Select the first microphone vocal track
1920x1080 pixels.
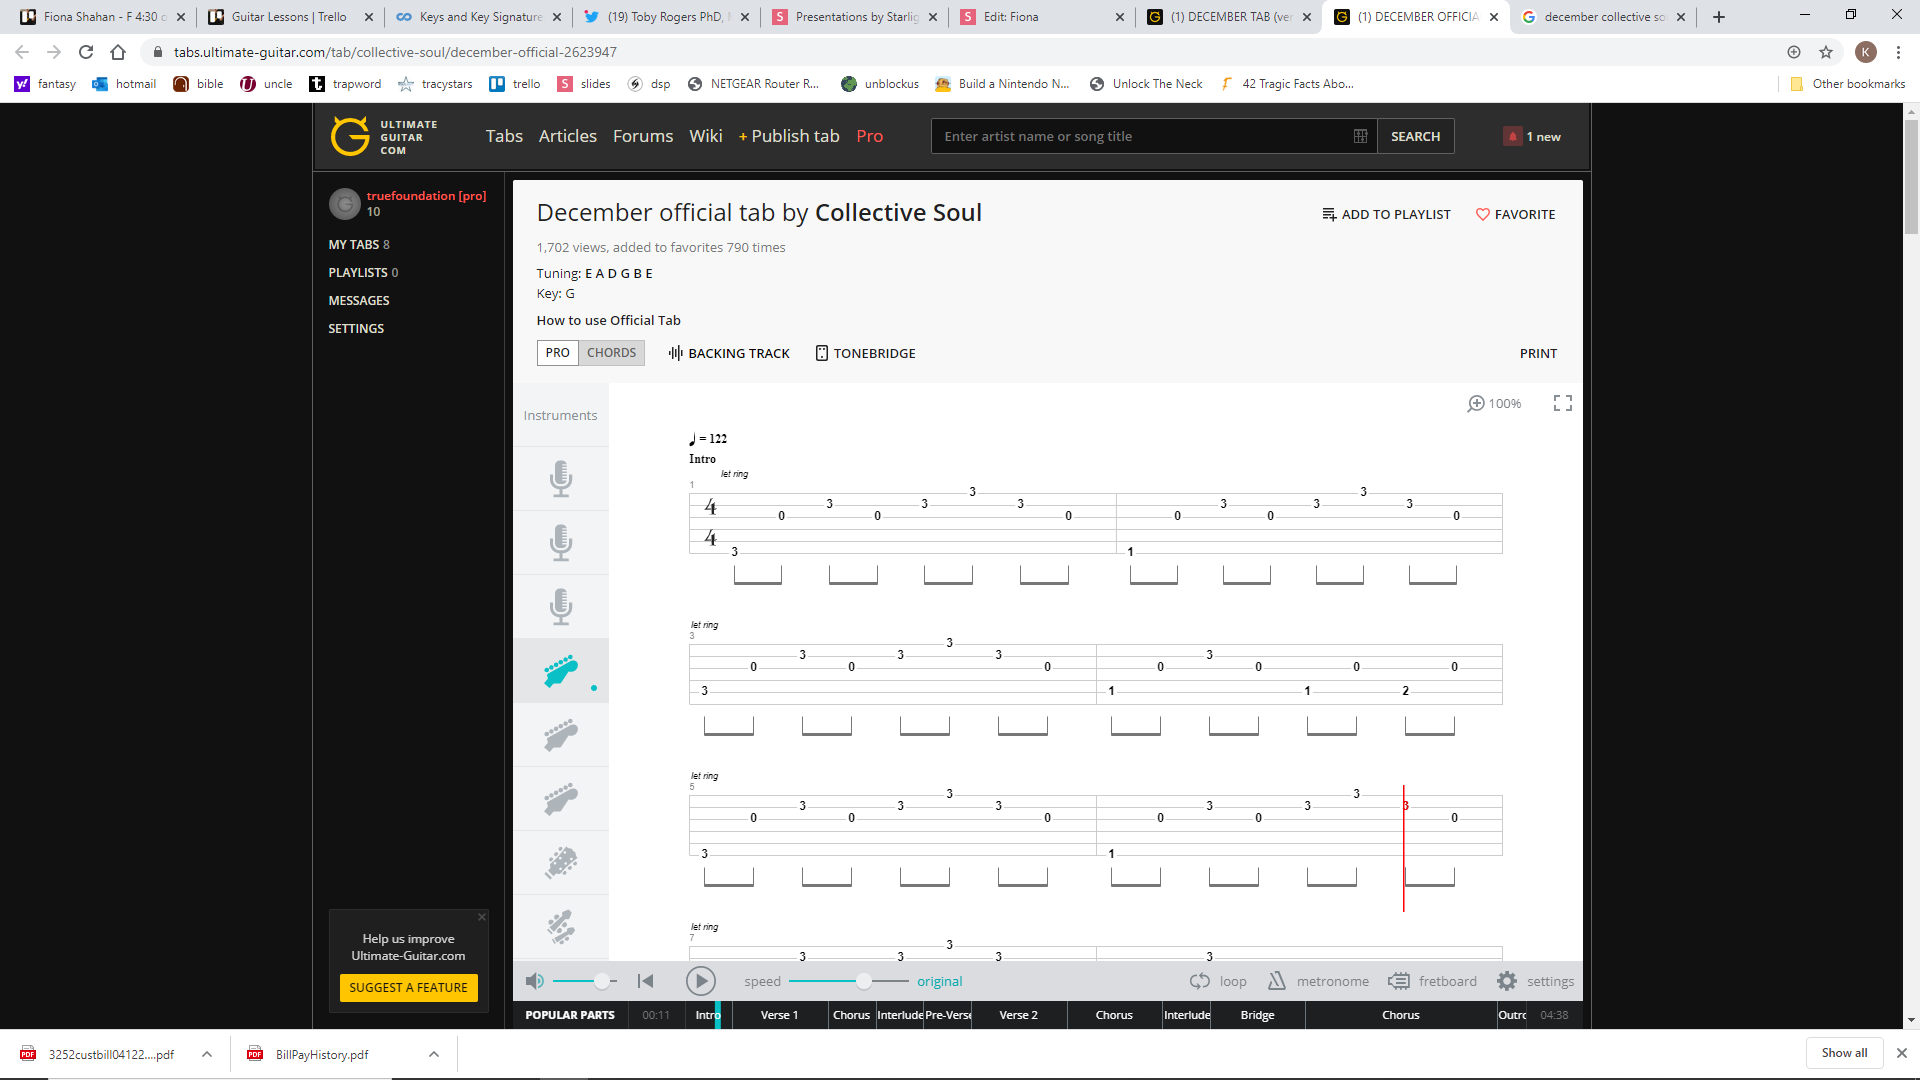(x=561, y=479)
